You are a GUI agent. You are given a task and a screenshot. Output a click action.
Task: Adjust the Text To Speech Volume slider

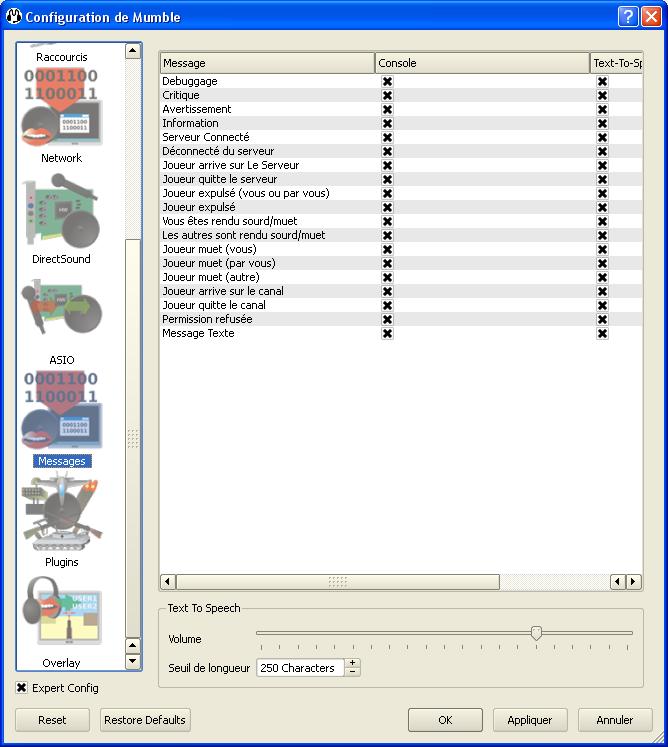[536, 633]
